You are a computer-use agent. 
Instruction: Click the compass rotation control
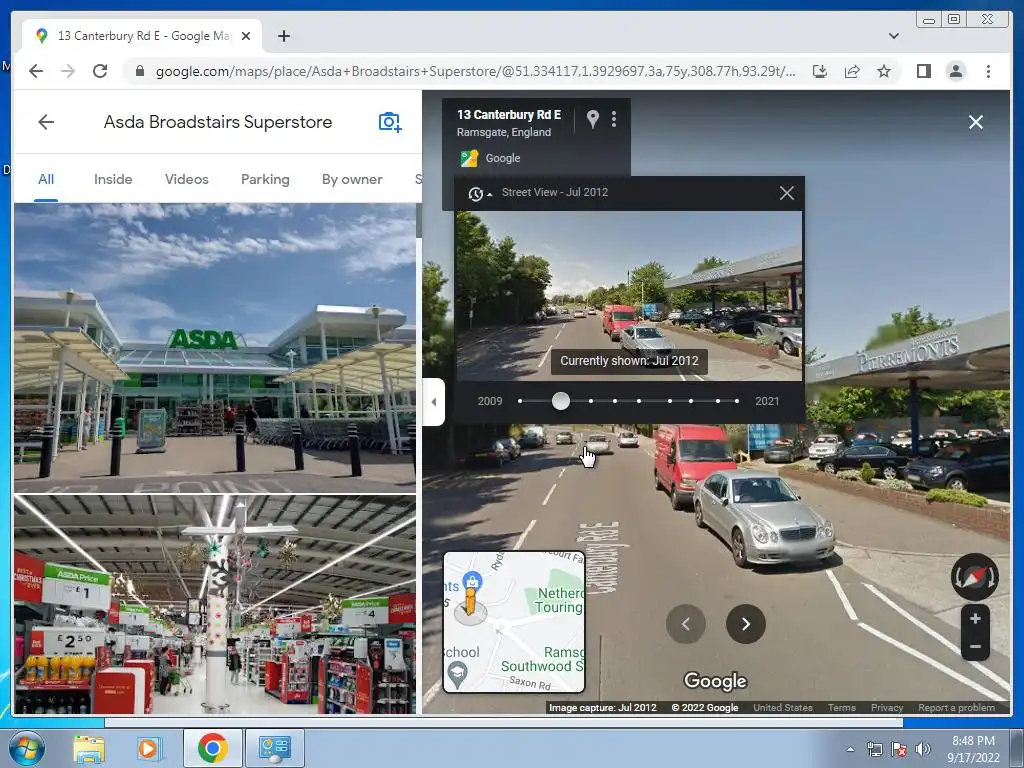pos(975,577)
